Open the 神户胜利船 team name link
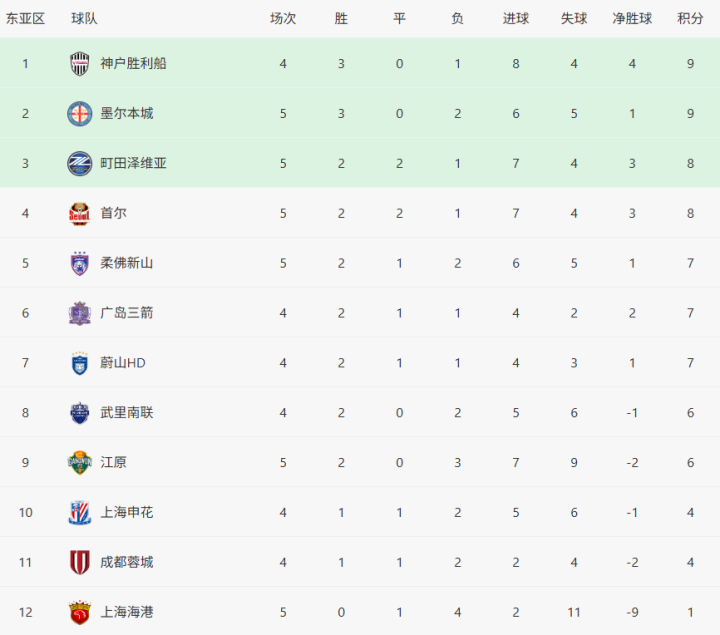Screen dimensions: 720x635 click(x=133, y=63)
